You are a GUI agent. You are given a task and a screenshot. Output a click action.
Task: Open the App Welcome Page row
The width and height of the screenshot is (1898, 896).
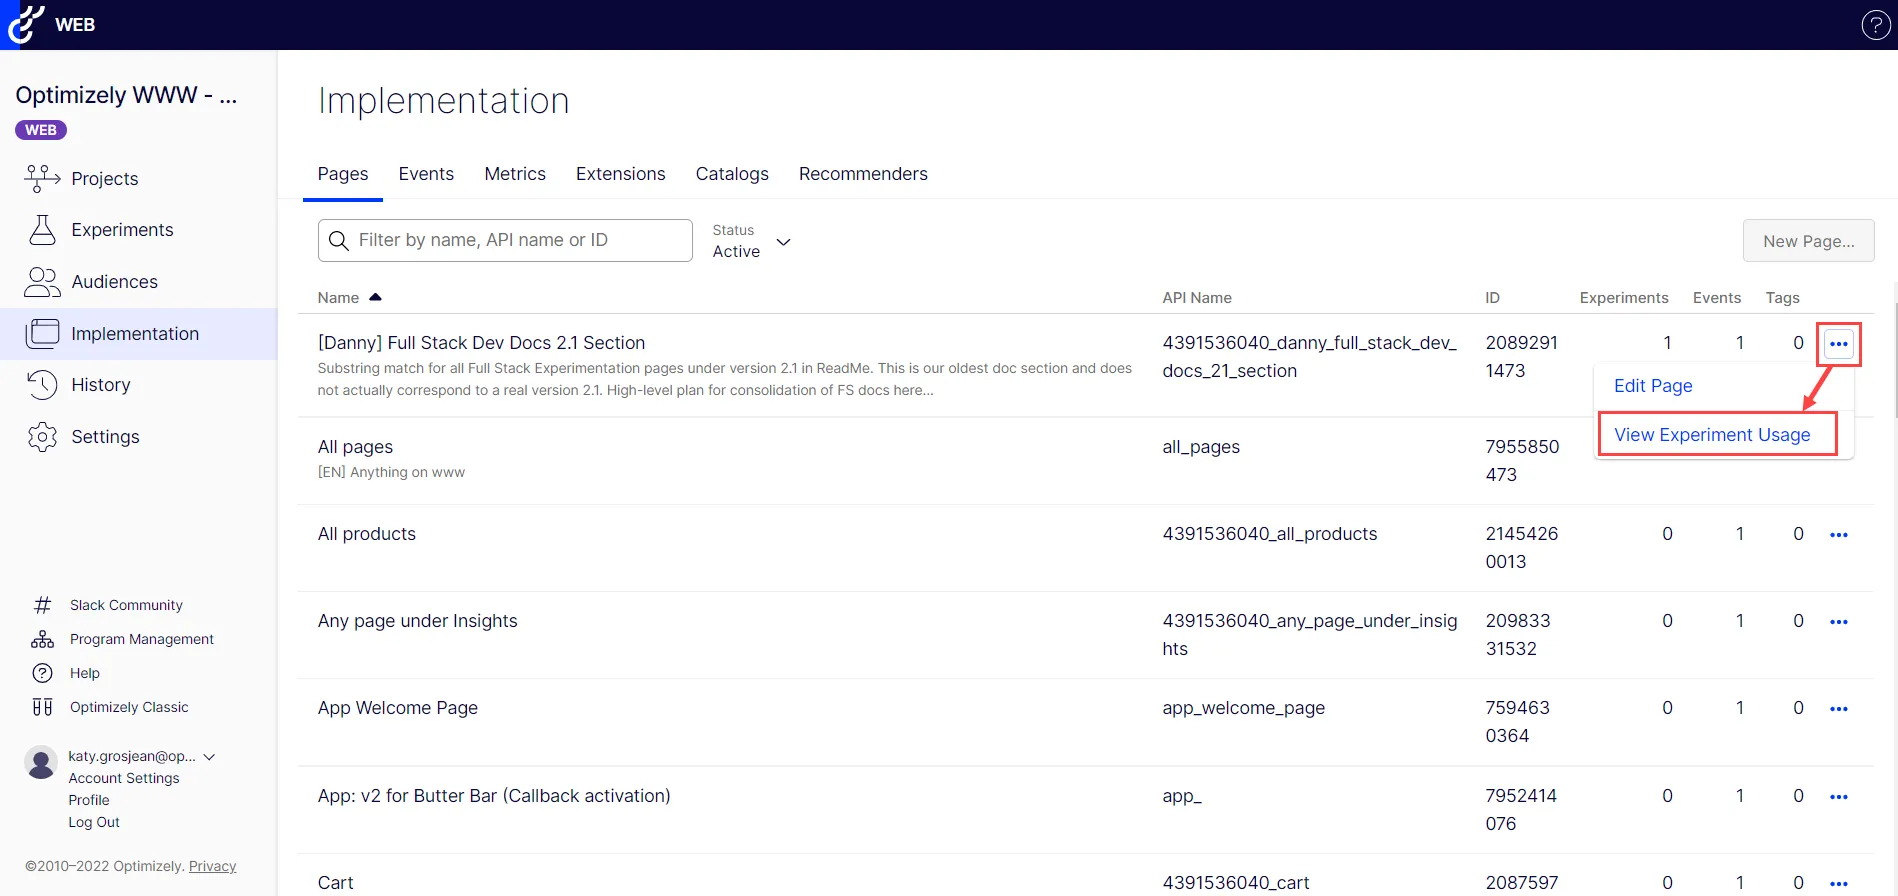pos(397,708)
